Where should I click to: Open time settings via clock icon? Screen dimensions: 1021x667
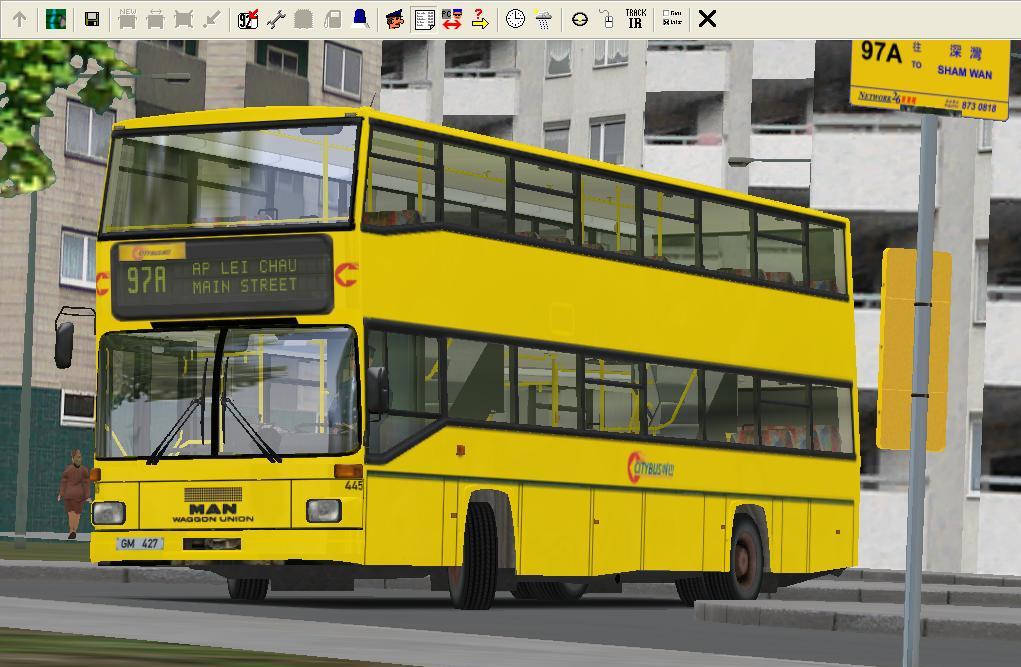pos(515,19)
